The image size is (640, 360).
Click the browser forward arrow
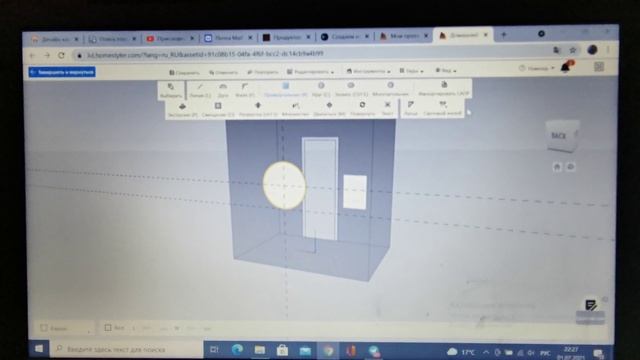coord(47,55)
